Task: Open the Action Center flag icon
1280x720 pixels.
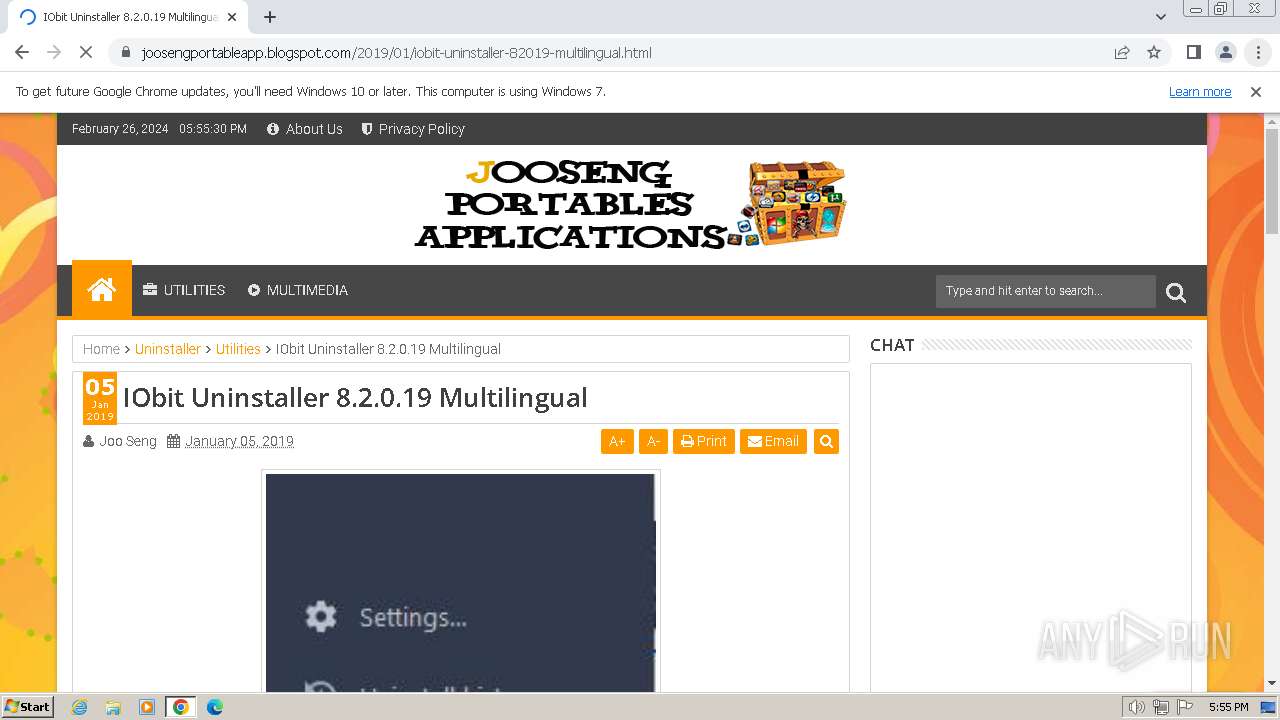Action: [x=1185, y=707]
